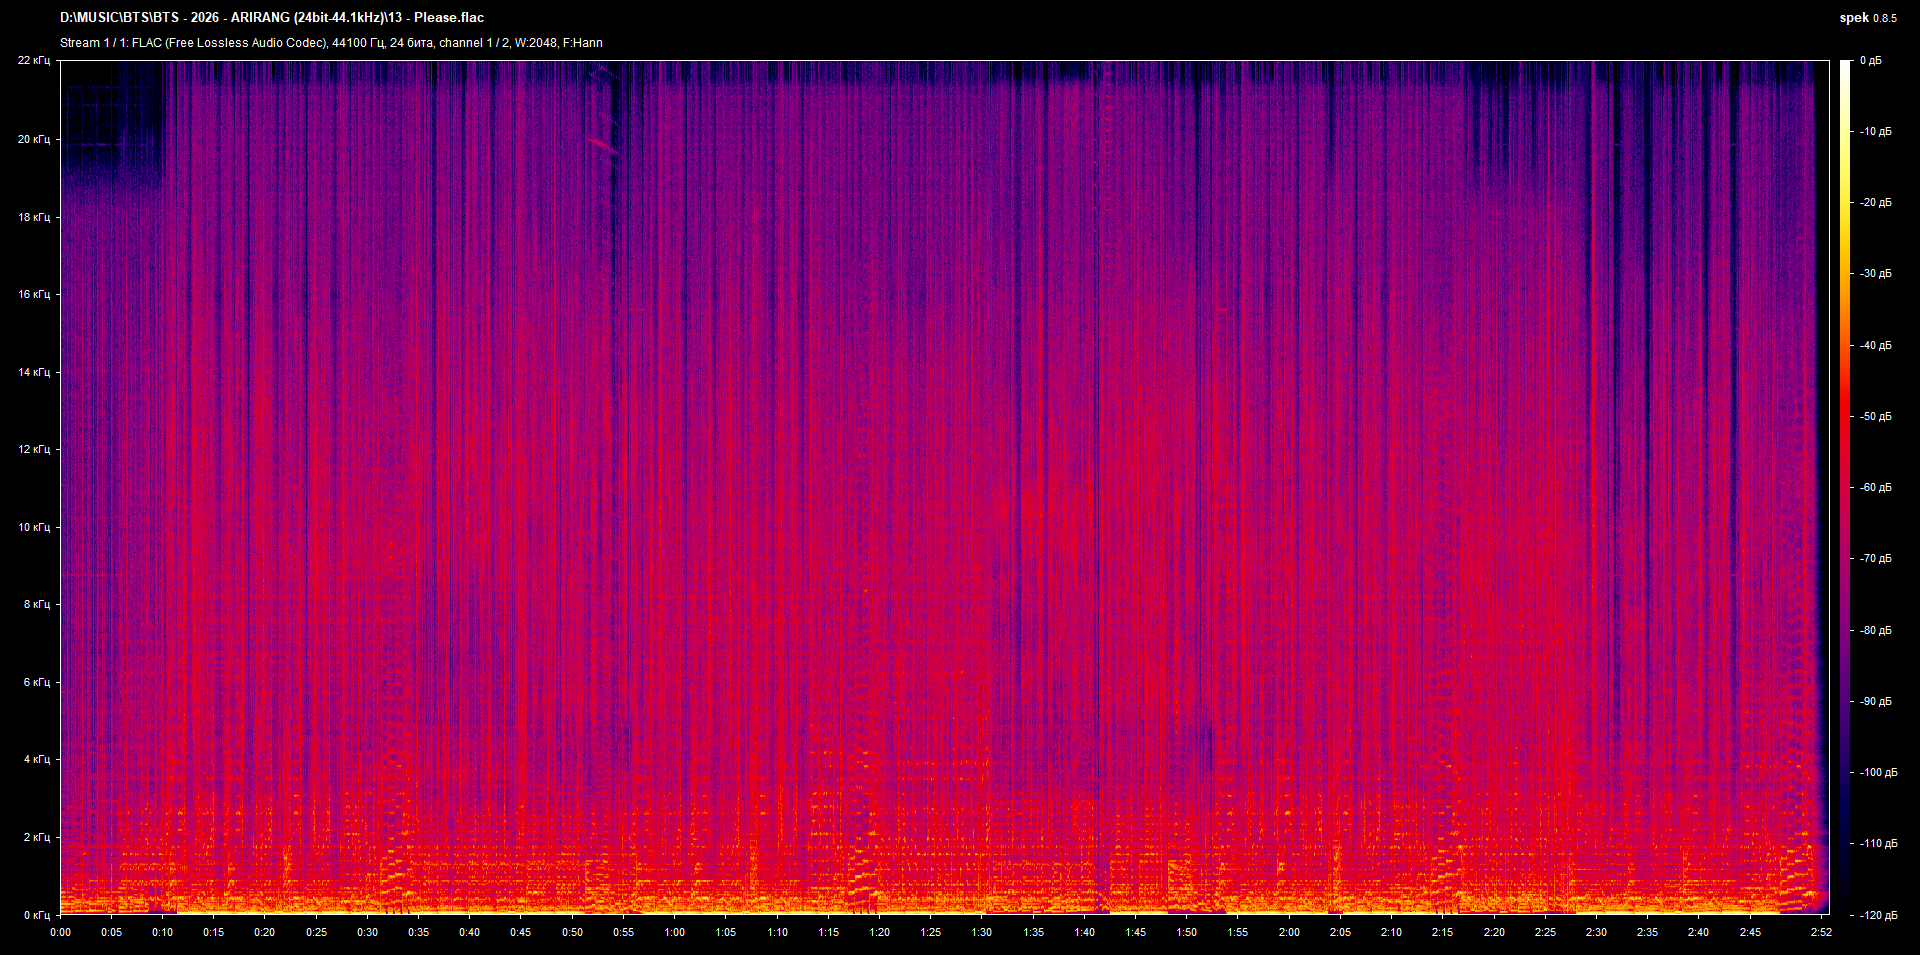Click the '2:52' end timeline marker
The image size is (1920, 955).
(1822, 931)
